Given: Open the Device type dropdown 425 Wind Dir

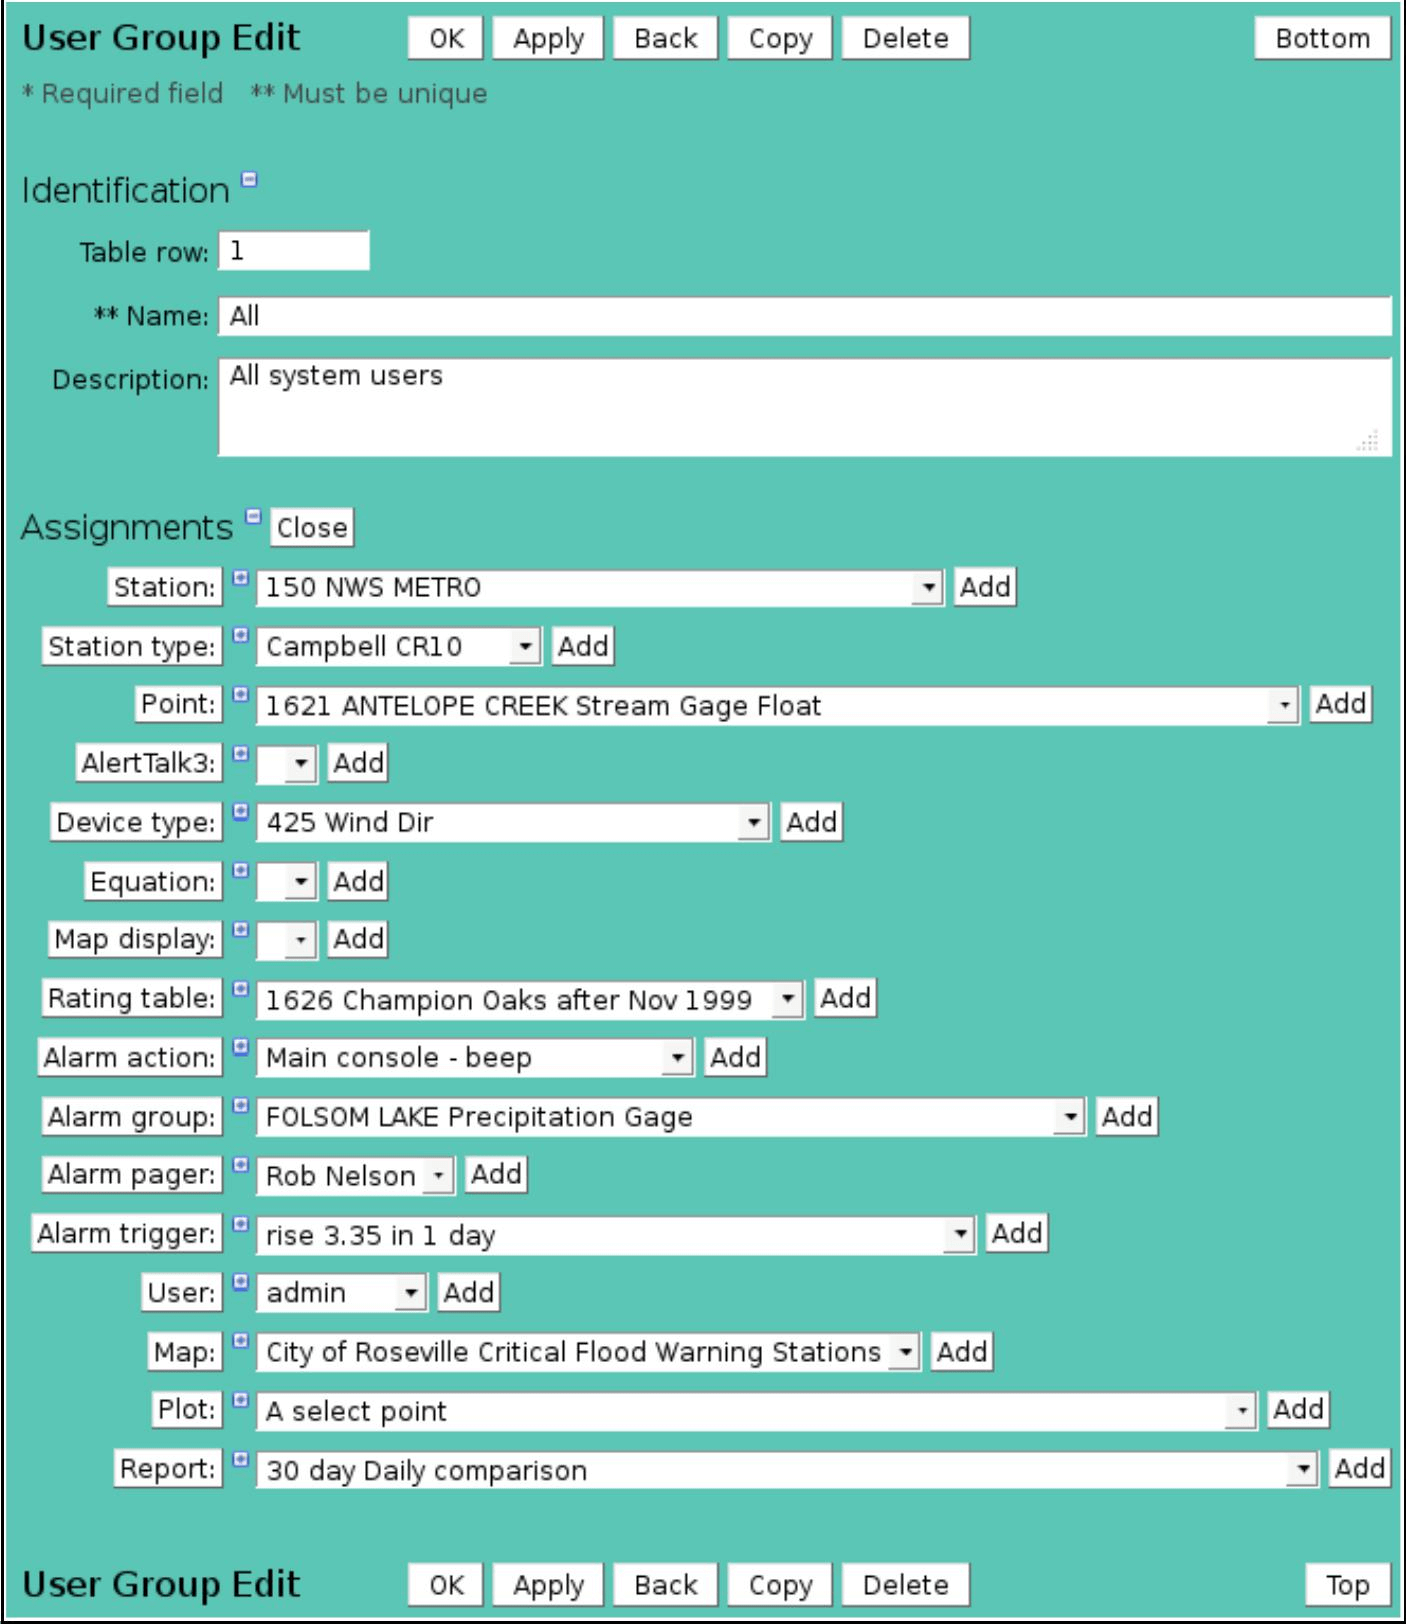Looking at the screenshot, I should coord(513,823).
